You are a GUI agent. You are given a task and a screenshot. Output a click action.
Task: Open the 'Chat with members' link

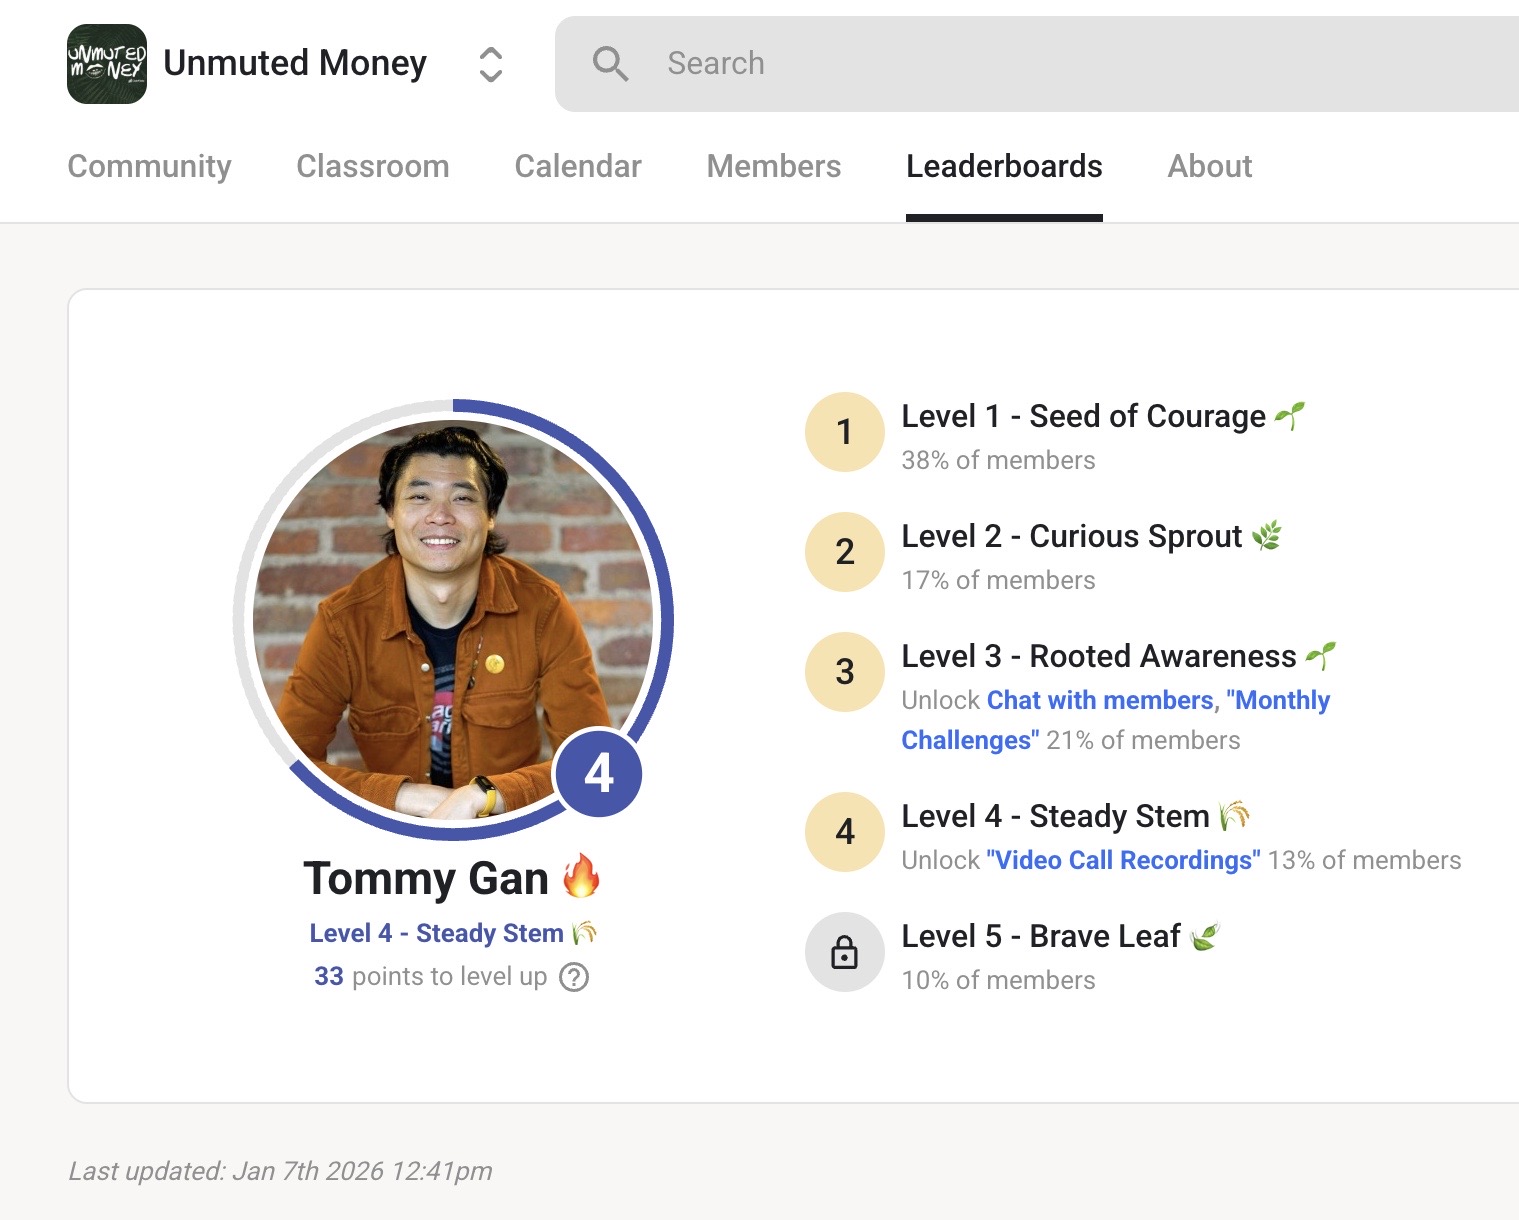[x=1099, y=700]
